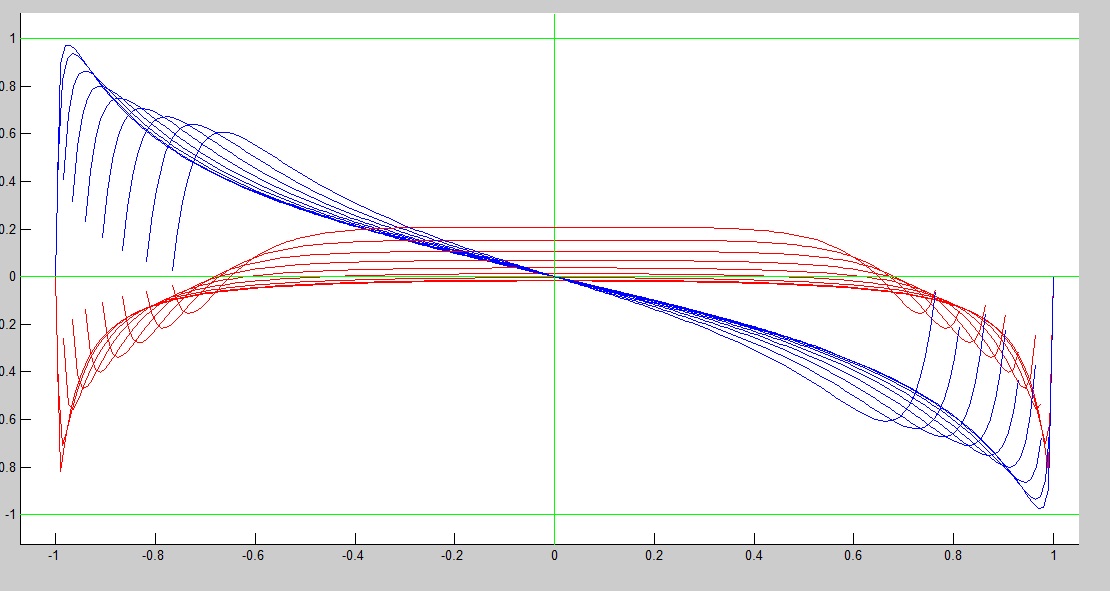Click where vertical green line meets y=1 line

point(554,39)
